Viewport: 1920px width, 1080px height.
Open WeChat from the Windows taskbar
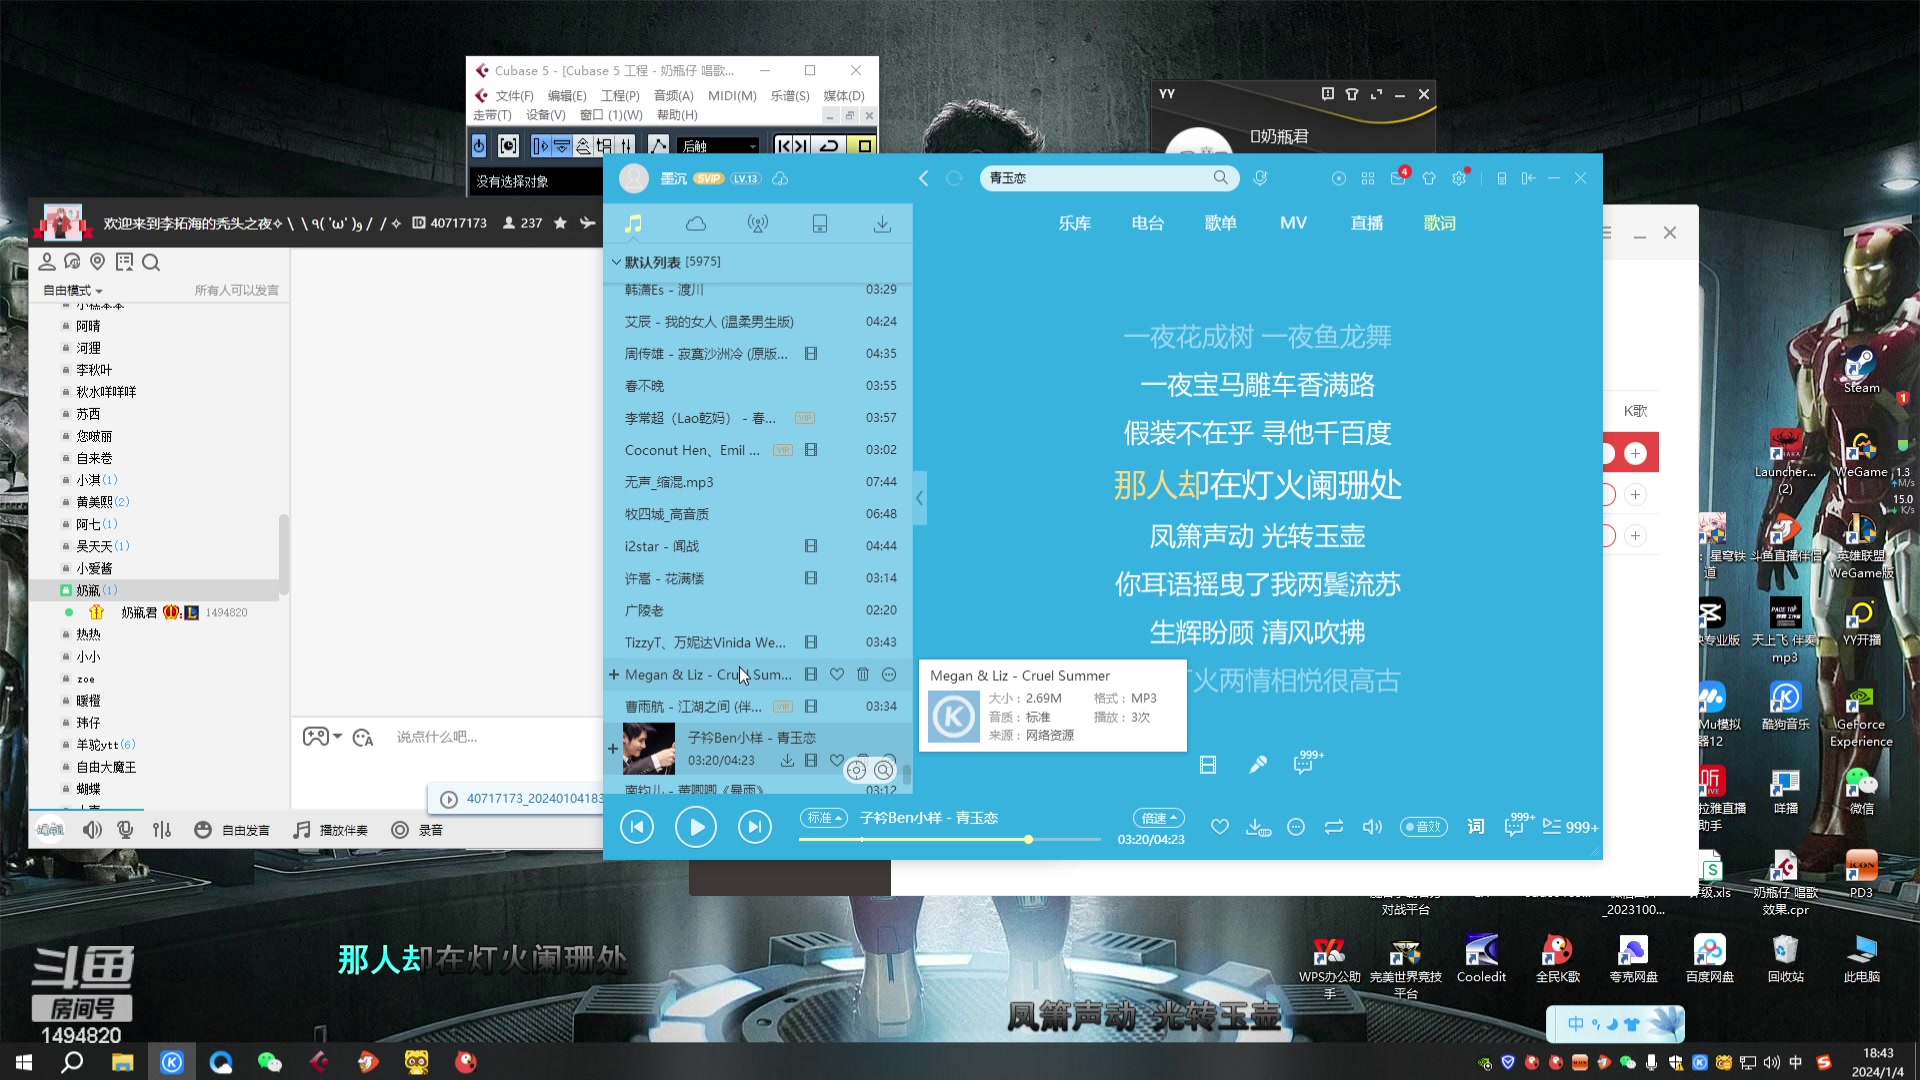(x=270, y=1061)
